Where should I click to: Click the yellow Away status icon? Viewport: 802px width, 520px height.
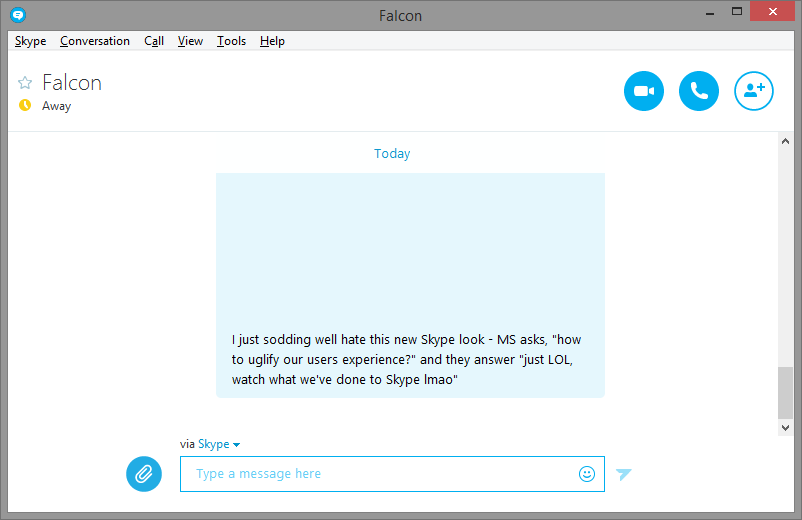25,105
